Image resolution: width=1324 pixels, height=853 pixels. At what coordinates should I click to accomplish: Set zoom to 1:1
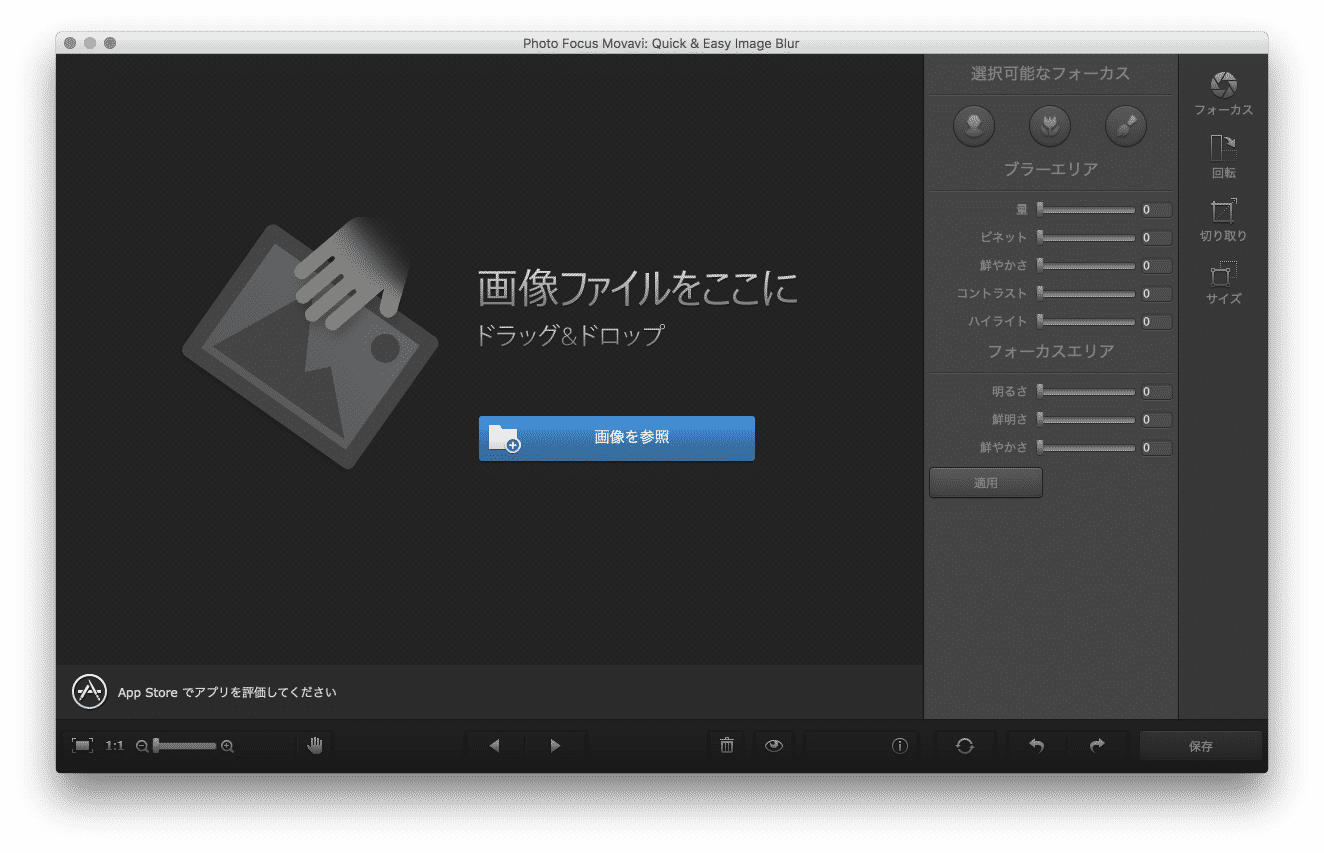coord(115,746)
